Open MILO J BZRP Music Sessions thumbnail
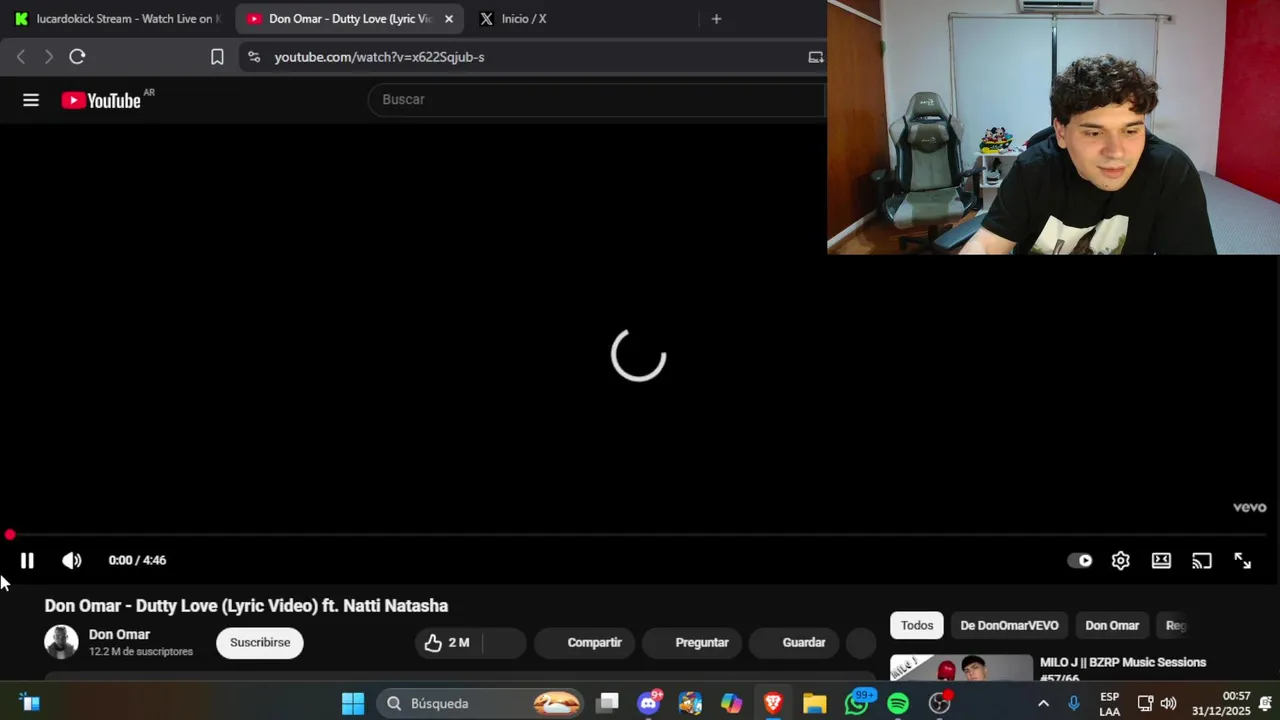Viewport: 1280px width, 720px height. pos(961,667)
